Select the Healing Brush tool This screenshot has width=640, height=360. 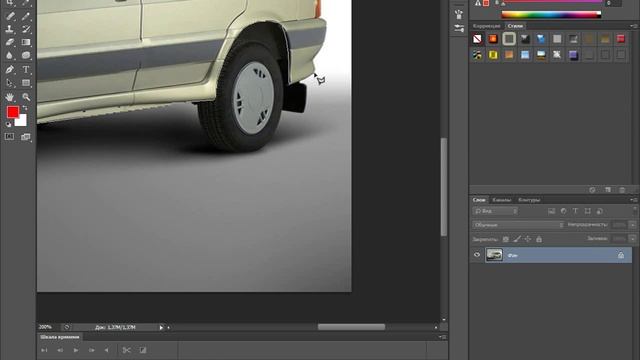10,16
